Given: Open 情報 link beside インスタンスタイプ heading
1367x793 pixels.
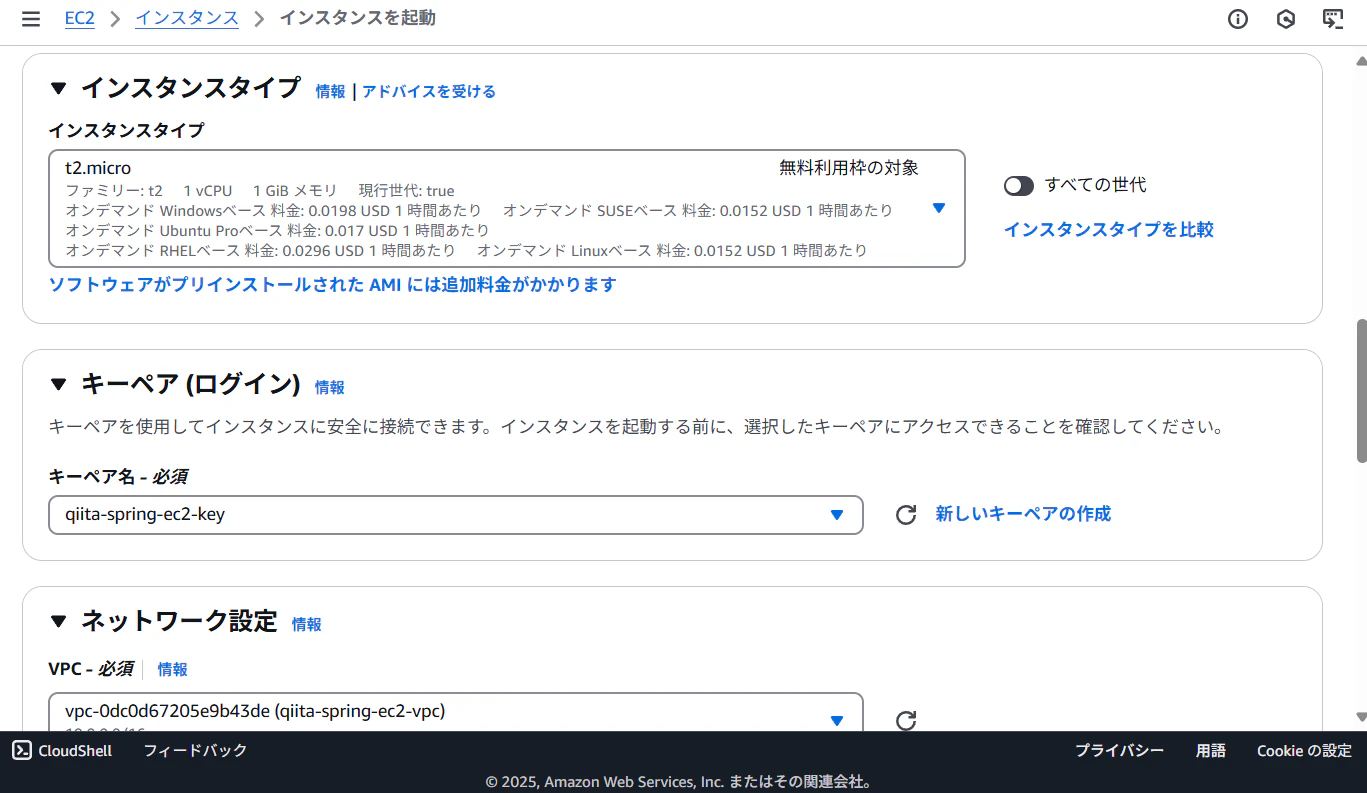Looking at the screenshot, I should (x=330, y=91).
